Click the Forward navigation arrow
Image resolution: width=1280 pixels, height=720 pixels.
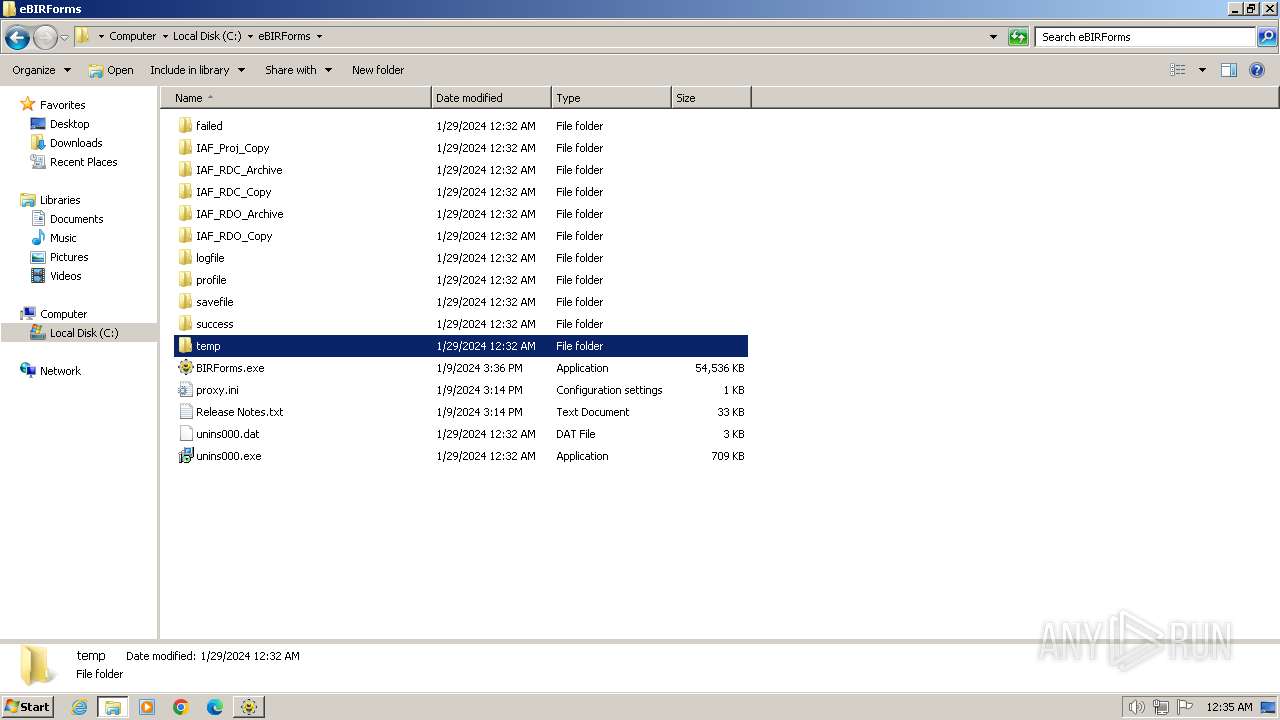45,37
